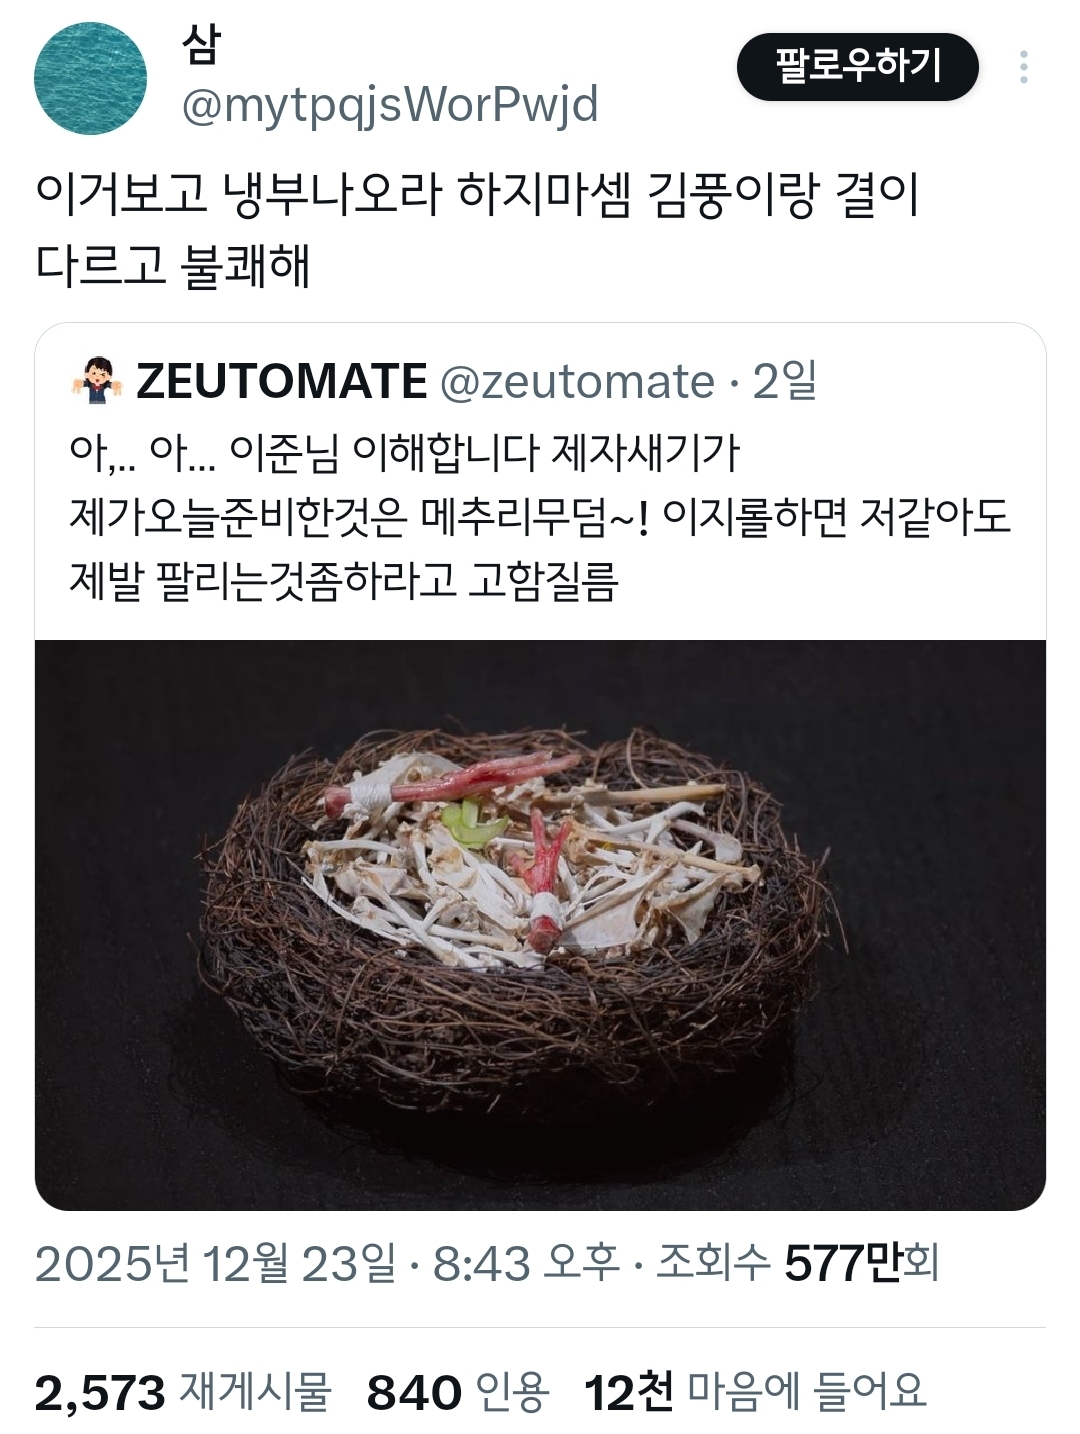Click the 8:43 오후 time label
Screen dimensions: 1080x1434
point(526,1264)
